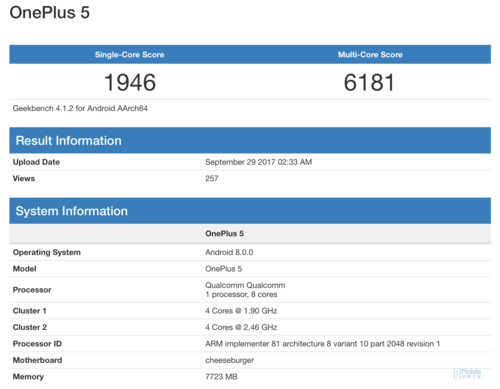Select the Views label
The width and height of the screenshot is (500, 389).
pyautogui.click(x=24, y=178)
